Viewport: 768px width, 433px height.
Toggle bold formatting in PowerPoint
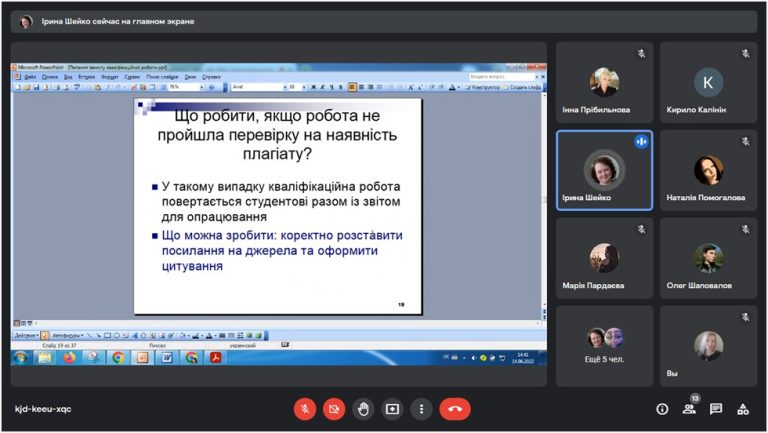(313, 87)
